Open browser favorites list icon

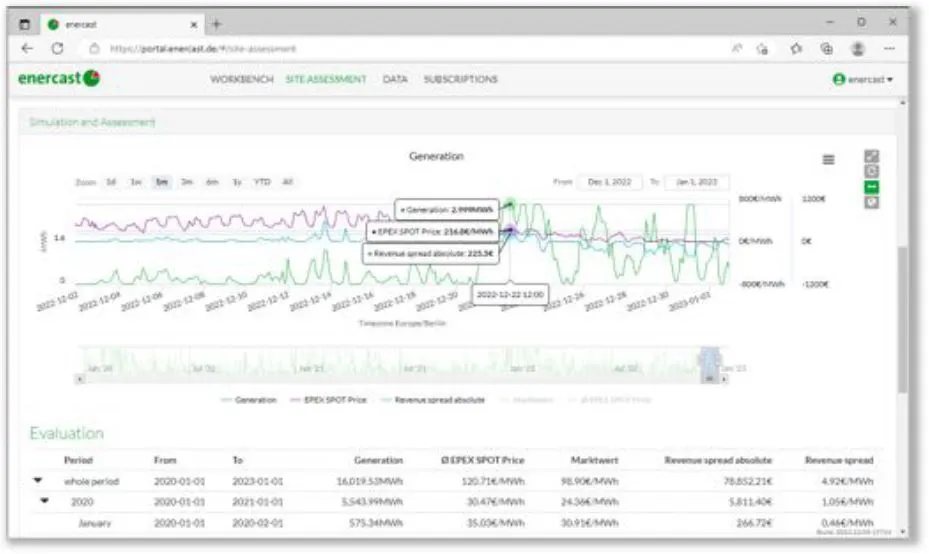click(796, 49)
